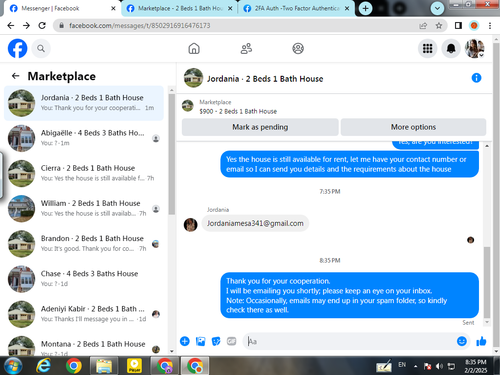The height and width of the screenshot is (375, 500).
Task: Switch to Marketplace - 2 Beds 1 Bath tab
Action: [x=180, y=8]
